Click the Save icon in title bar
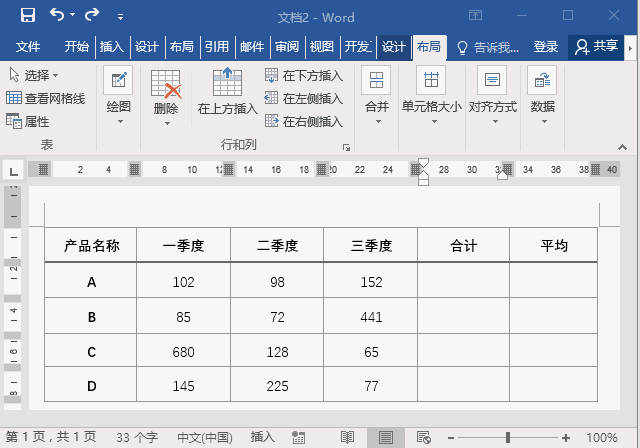Viewport: 640px width, 448px height. pos(27,15)
